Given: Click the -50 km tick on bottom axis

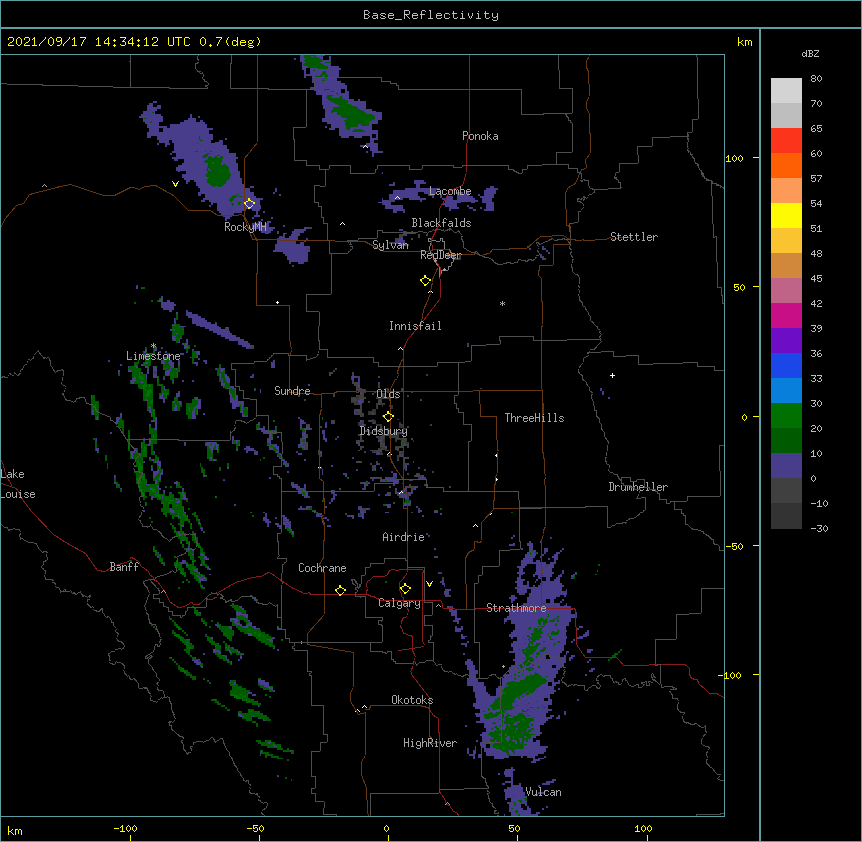Looking at the screenshot, I should (255, 829).
